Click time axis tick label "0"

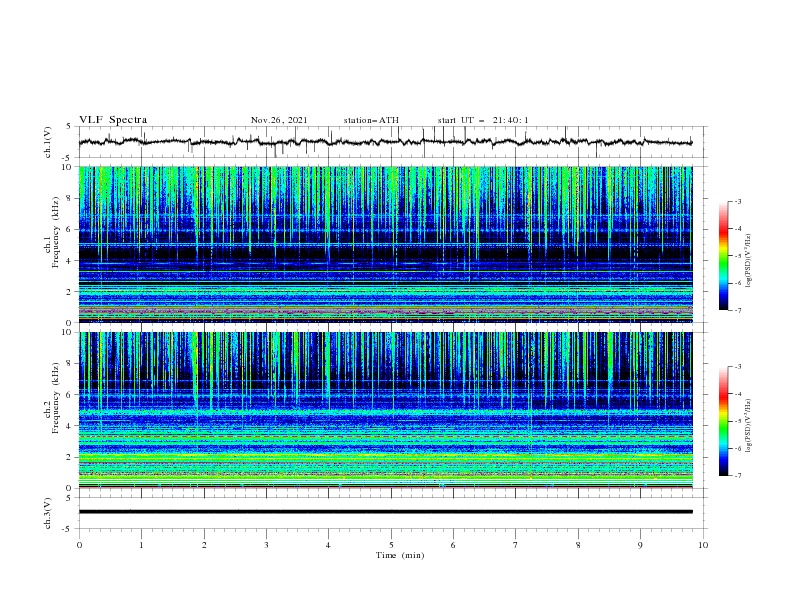(x=79, y=545)
